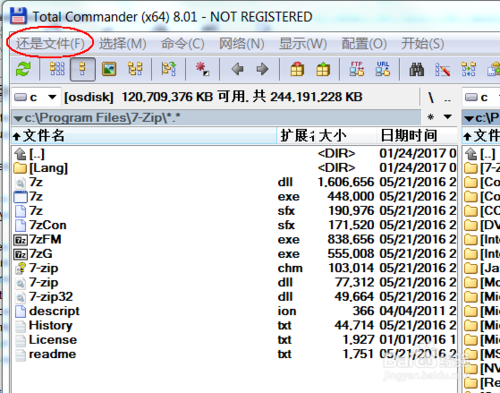This screenshot has height=393, width=500.
Task: Toggle full details list view icon
Action: click(x=83, y=69)
